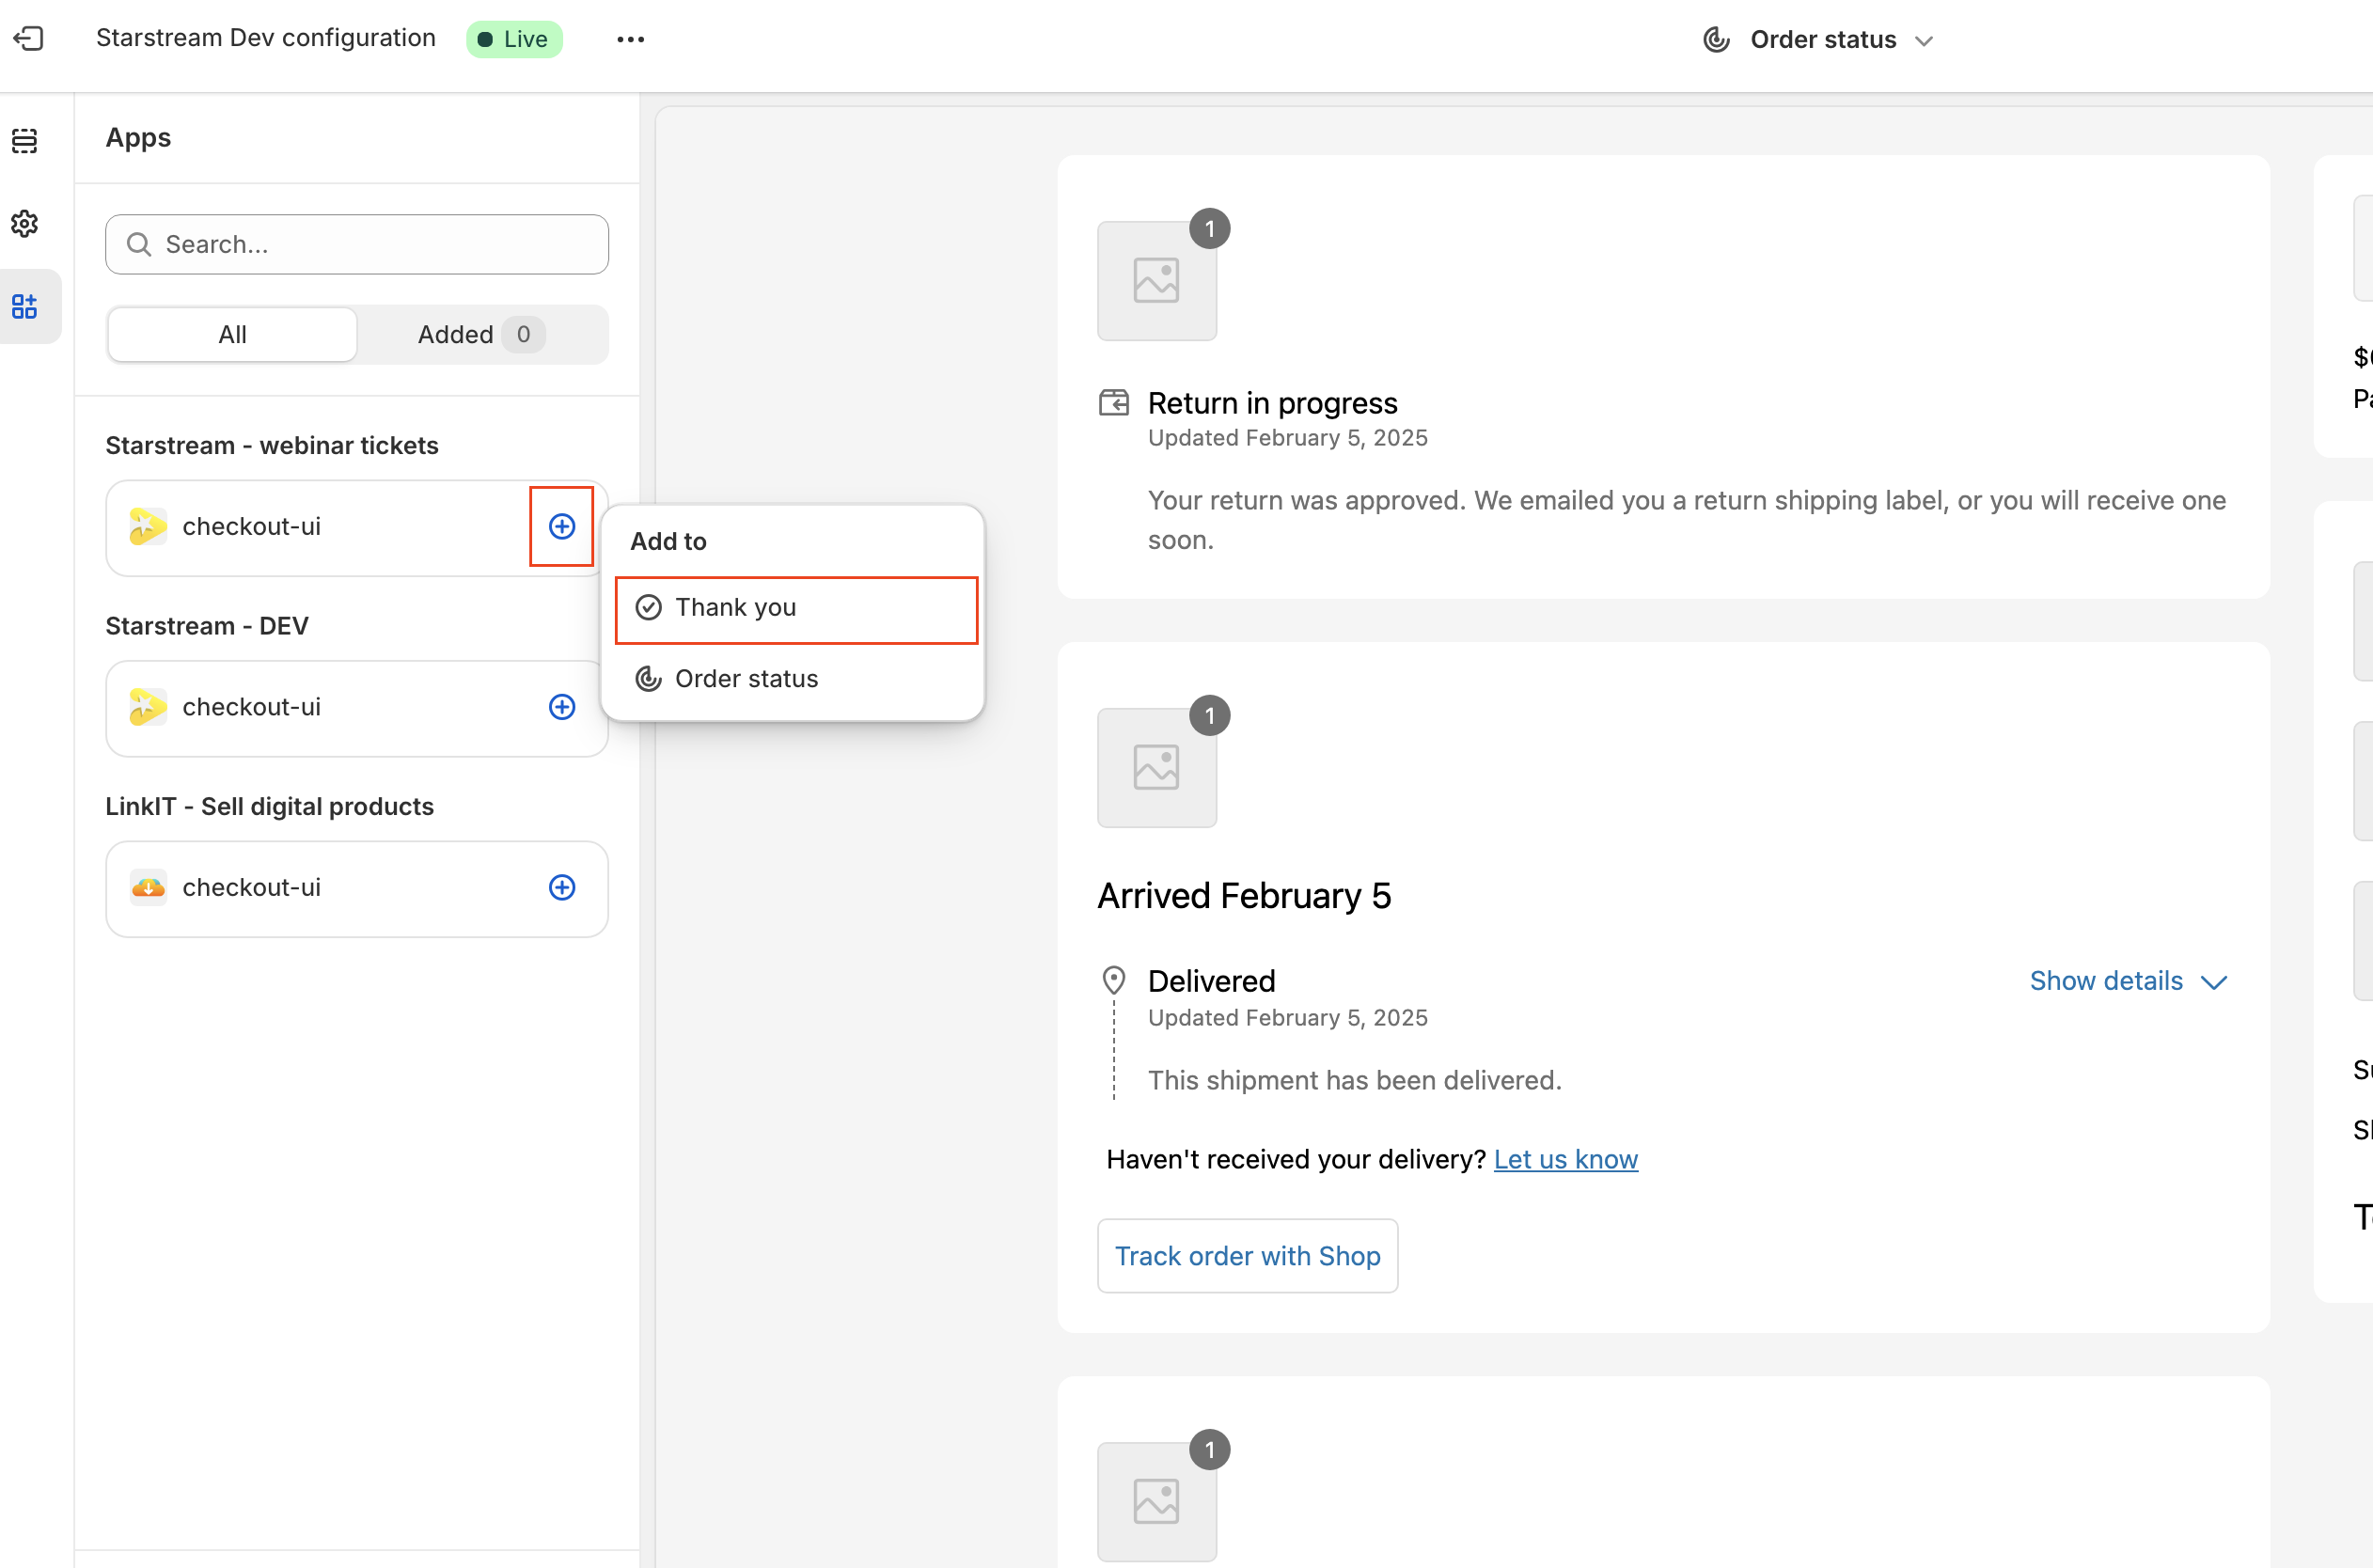The height and width of the screenshot is (1568, 2373).
Task: Select the Apps sidebar icon
Action: pyautogui.click(x=25, y=306)
